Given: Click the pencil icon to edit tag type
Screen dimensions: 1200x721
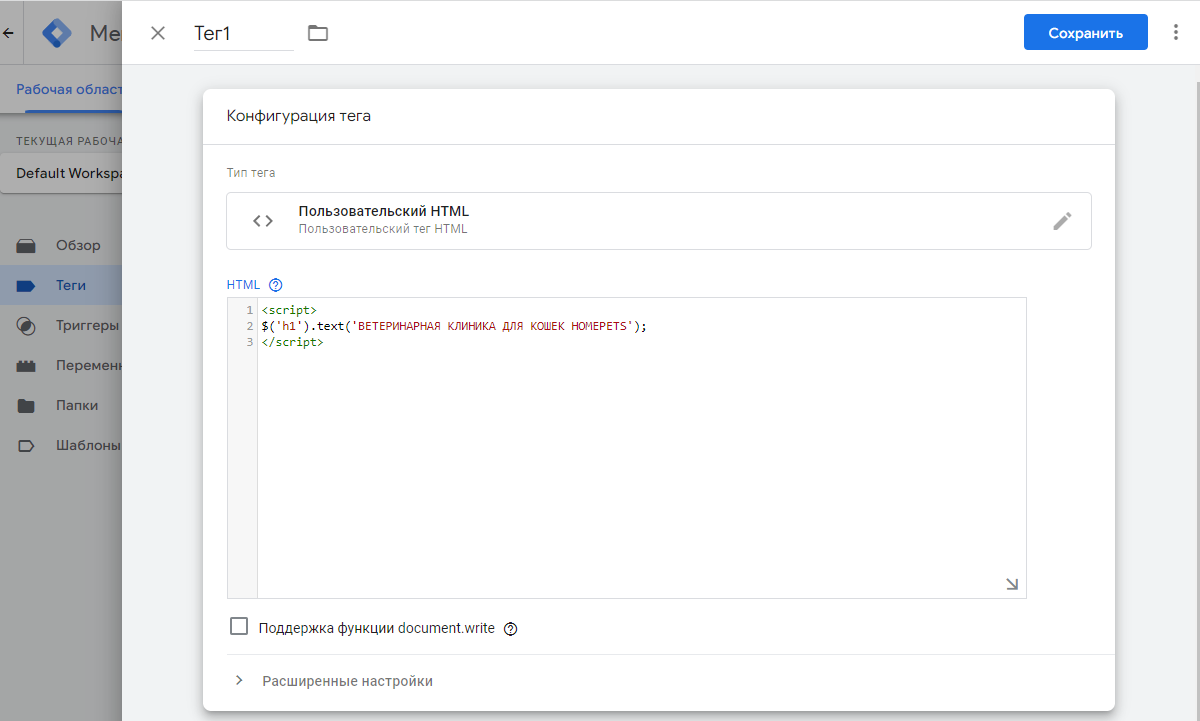Looking at the screenshot, I should pyautogui.click(x=1062, y=221).
